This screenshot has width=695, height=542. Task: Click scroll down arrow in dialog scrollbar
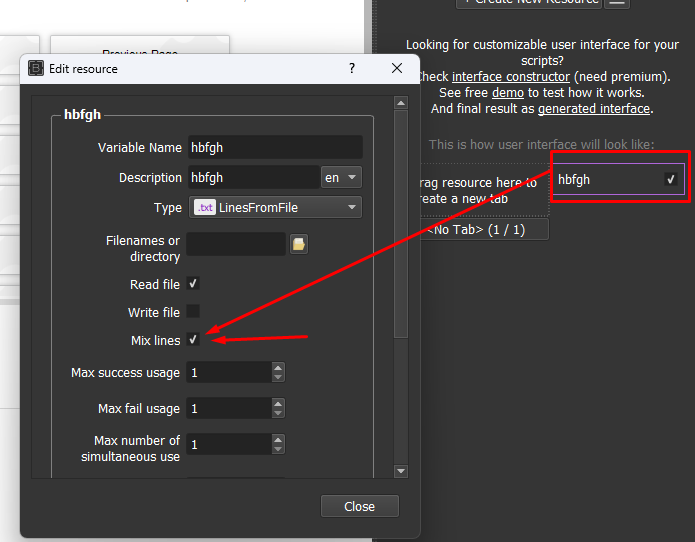[401, 471]
